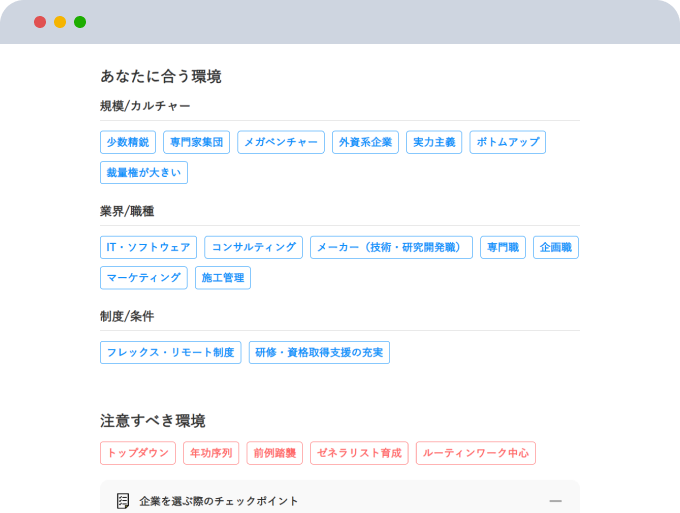Select the 年功序列 warning tag
Image resolution: width=680 pixels, height=513 pixels.
[211, 453]
